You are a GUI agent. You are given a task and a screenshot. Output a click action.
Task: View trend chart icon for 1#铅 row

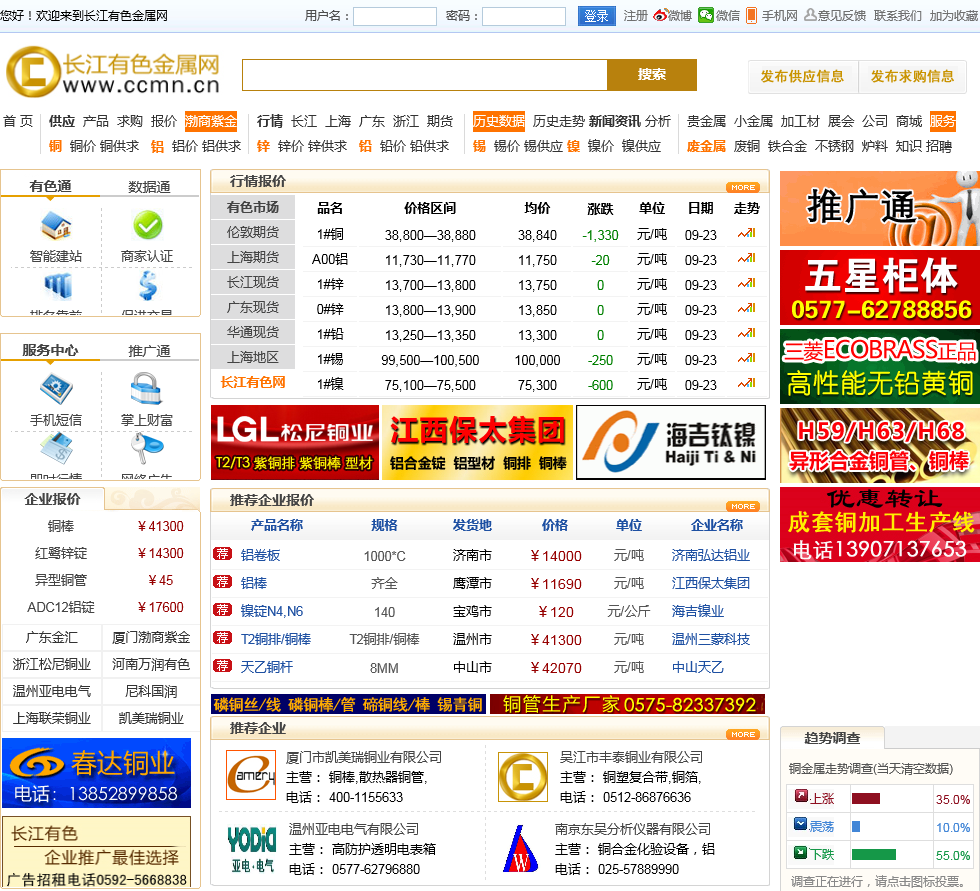pyautogui.click(x=746, y=334)
